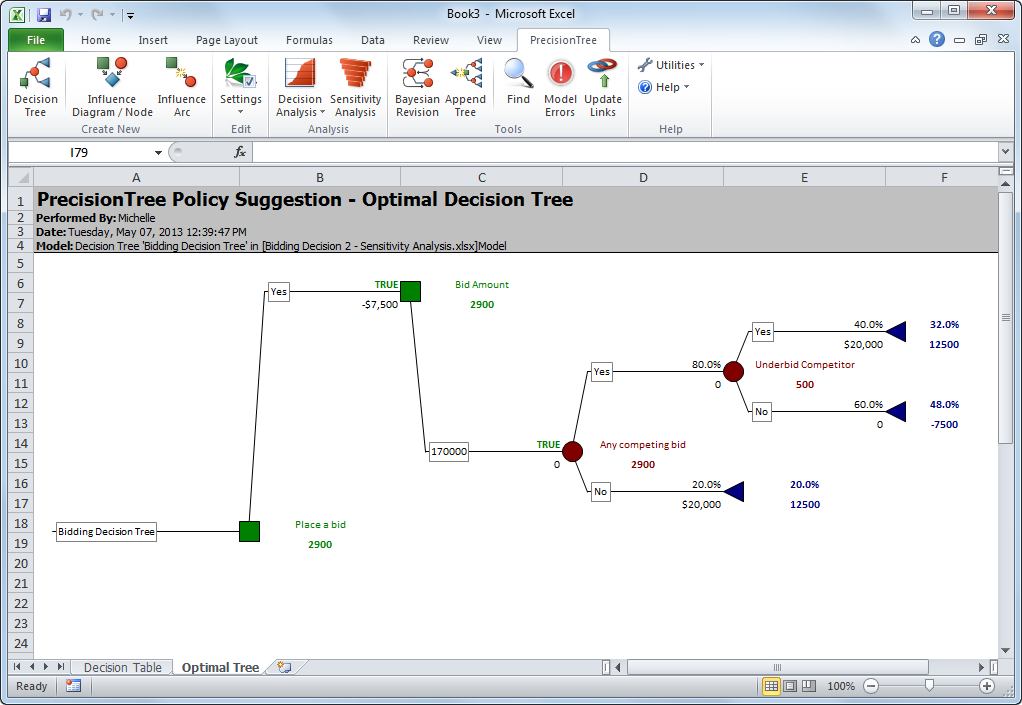Click the 100% zoom level
1022x705 pixels.
coord(841,685)
